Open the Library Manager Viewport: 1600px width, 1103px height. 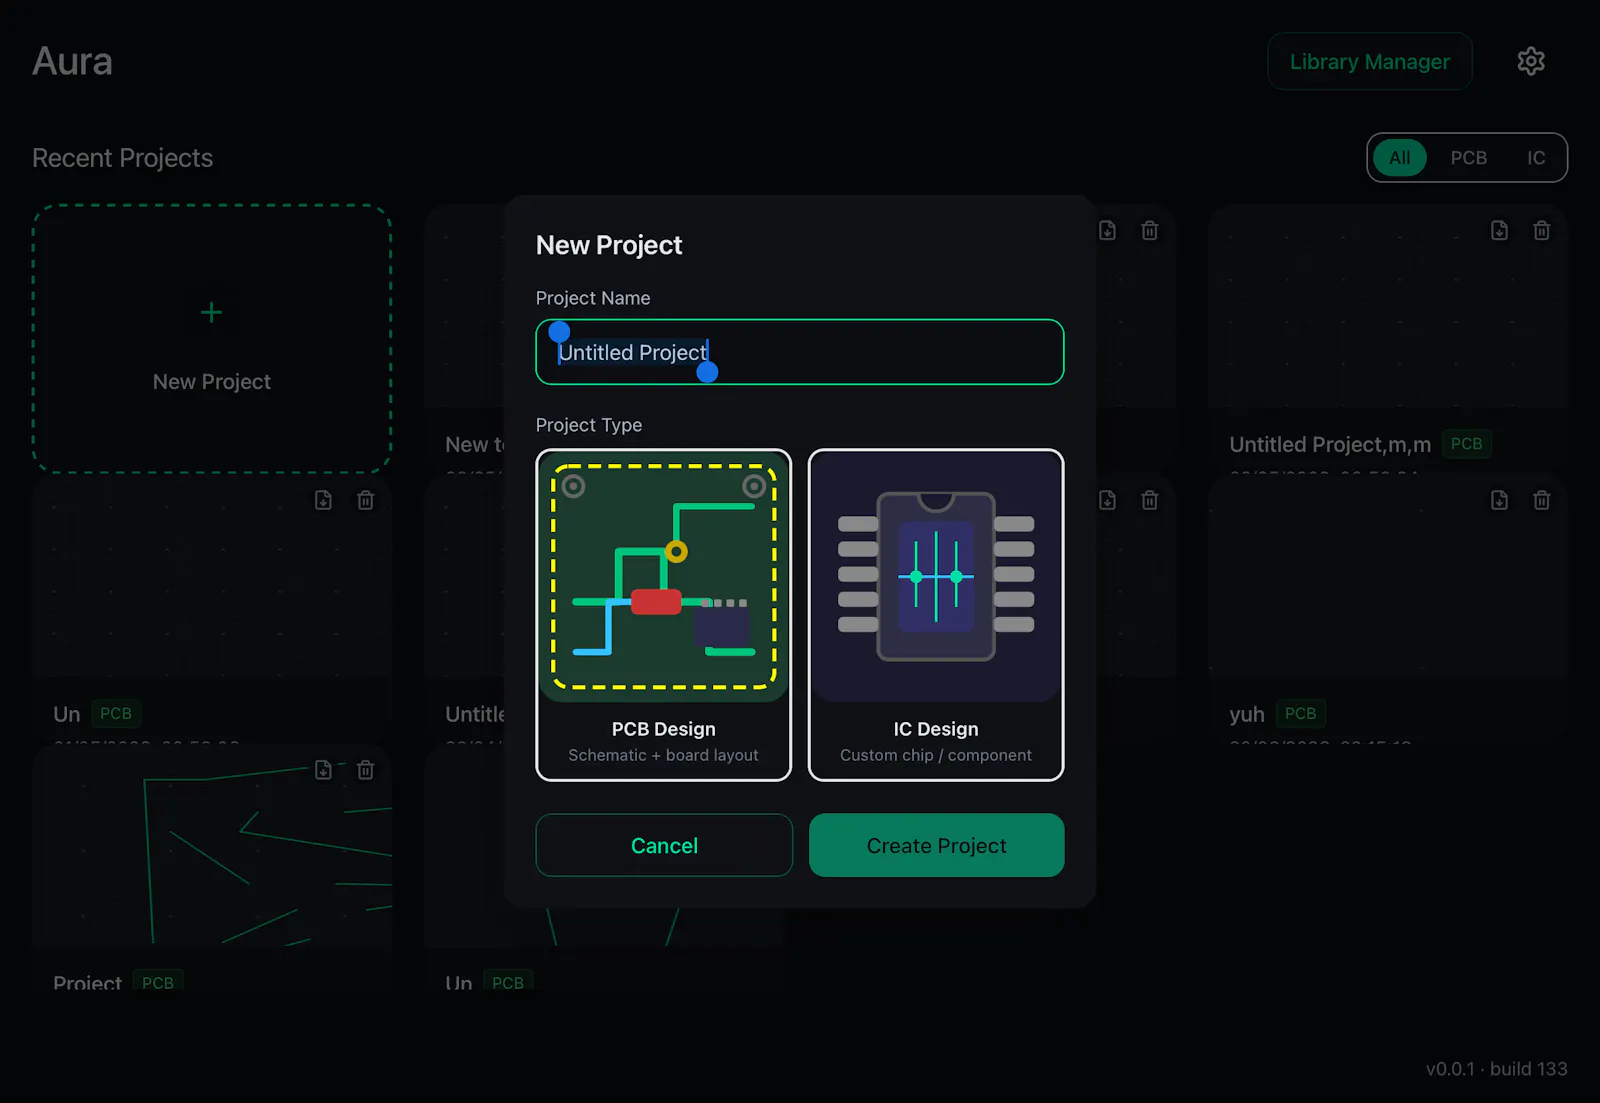(x=1369, y=61)
